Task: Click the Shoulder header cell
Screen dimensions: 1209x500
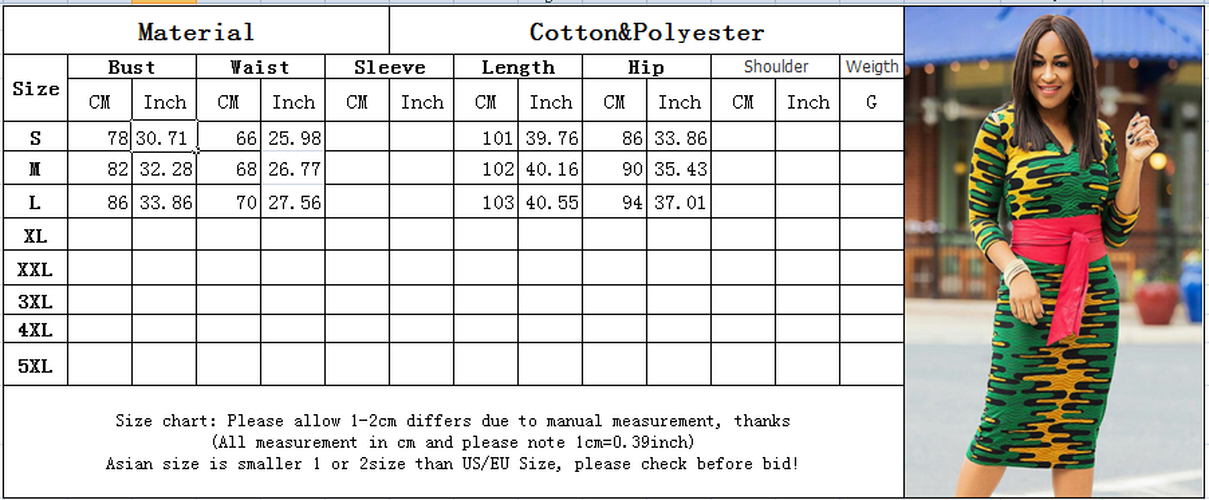Action: [775, 67]
